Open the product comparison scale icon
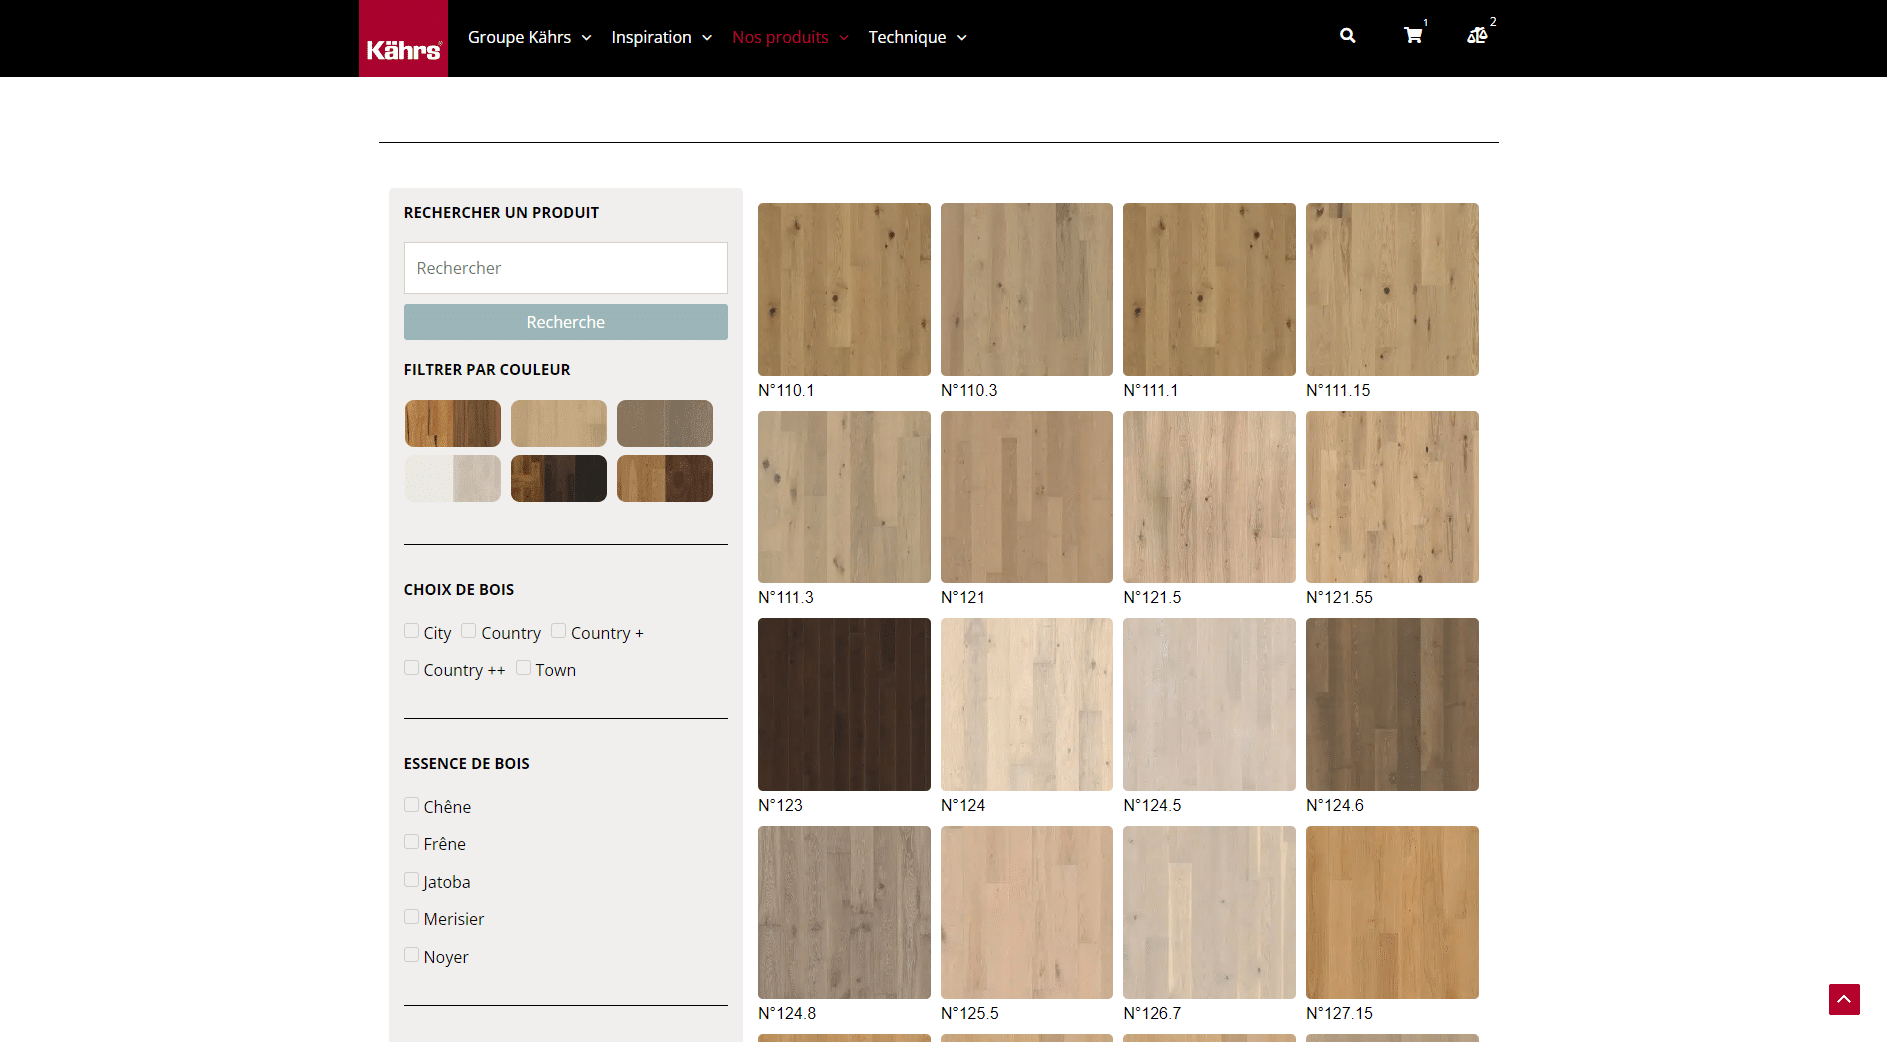 coord(1477,36)
